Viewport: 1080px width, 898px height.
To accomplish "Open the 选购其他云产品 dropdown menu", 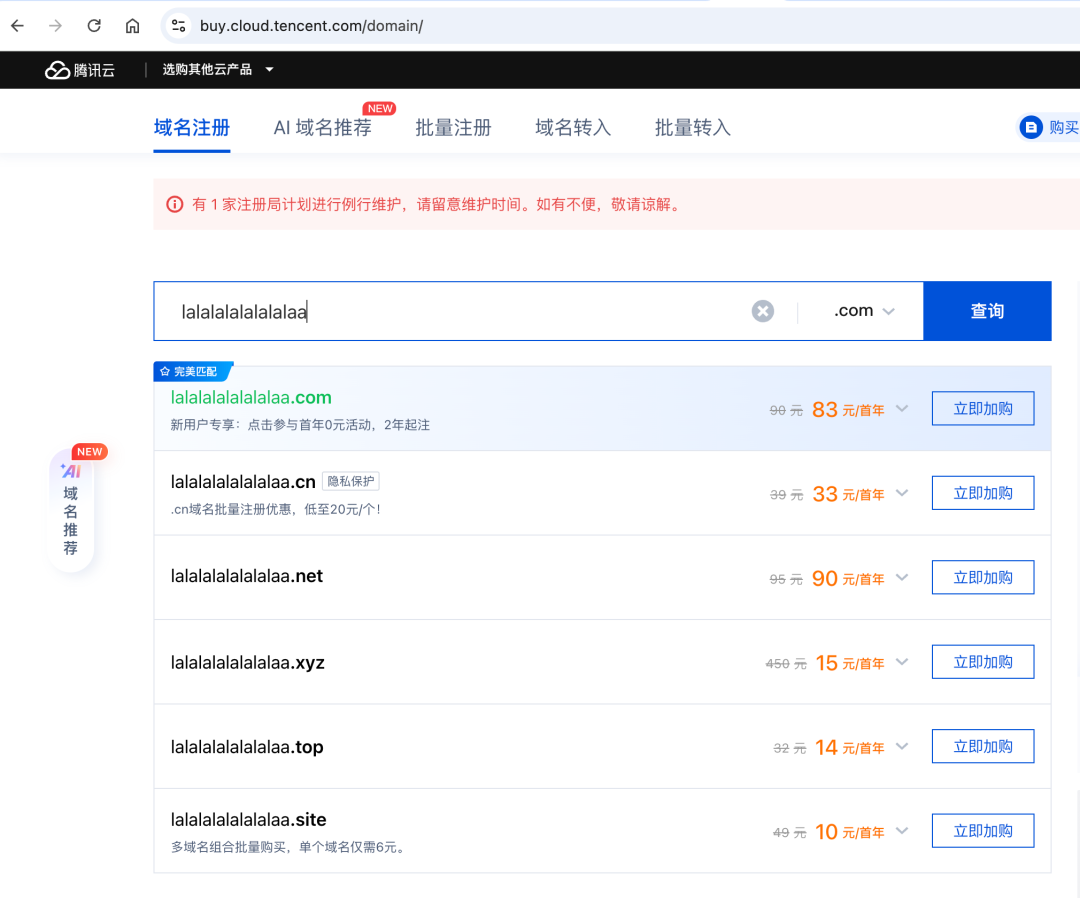I will (x=218, y=70).
